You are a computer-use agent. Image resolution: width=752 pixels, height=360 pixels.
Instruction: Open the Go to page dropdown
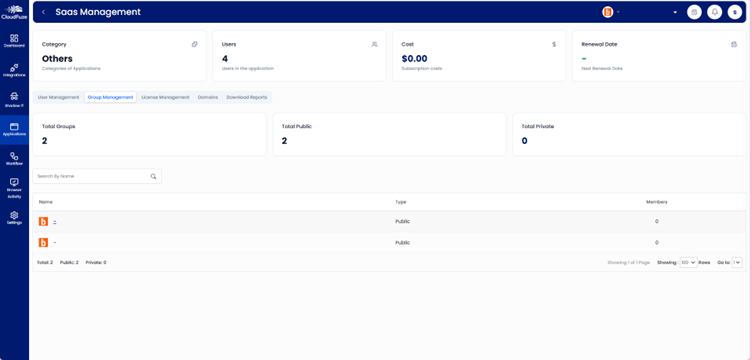(737, 262)
